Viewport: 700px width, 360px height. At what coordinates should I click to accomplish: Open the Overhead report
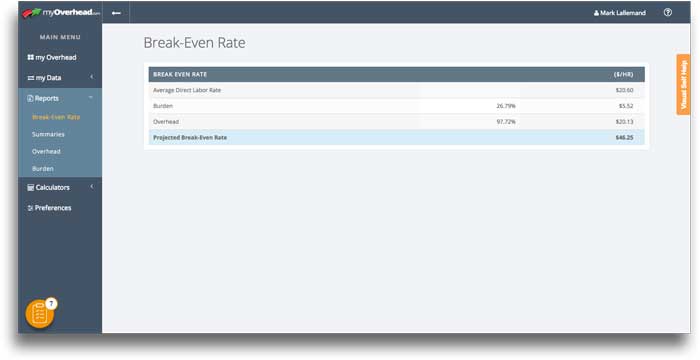[46, 151]
